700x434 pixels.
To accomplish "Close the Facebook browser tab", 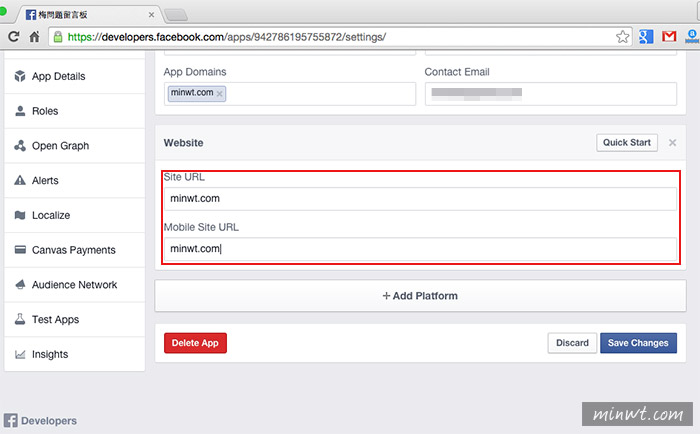I will (x=151, y=15).
